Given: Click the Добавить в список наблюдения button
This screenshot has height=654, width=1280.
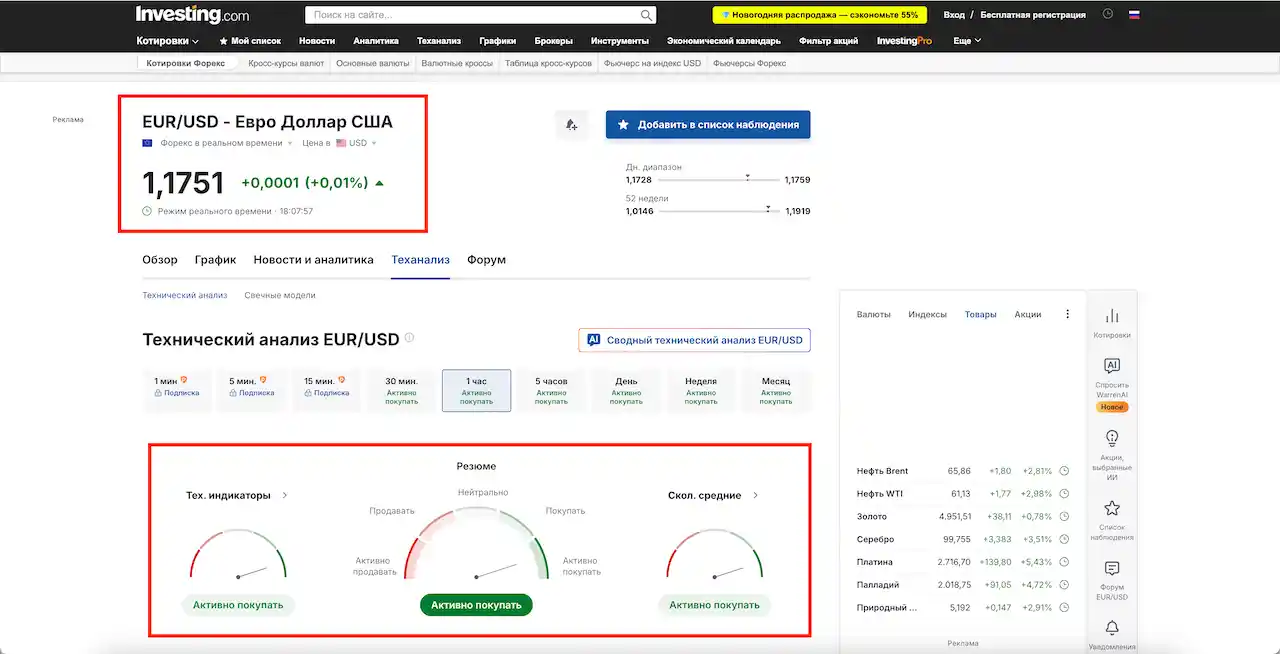Looking at the screenshot, I should (x=708, y=125).
